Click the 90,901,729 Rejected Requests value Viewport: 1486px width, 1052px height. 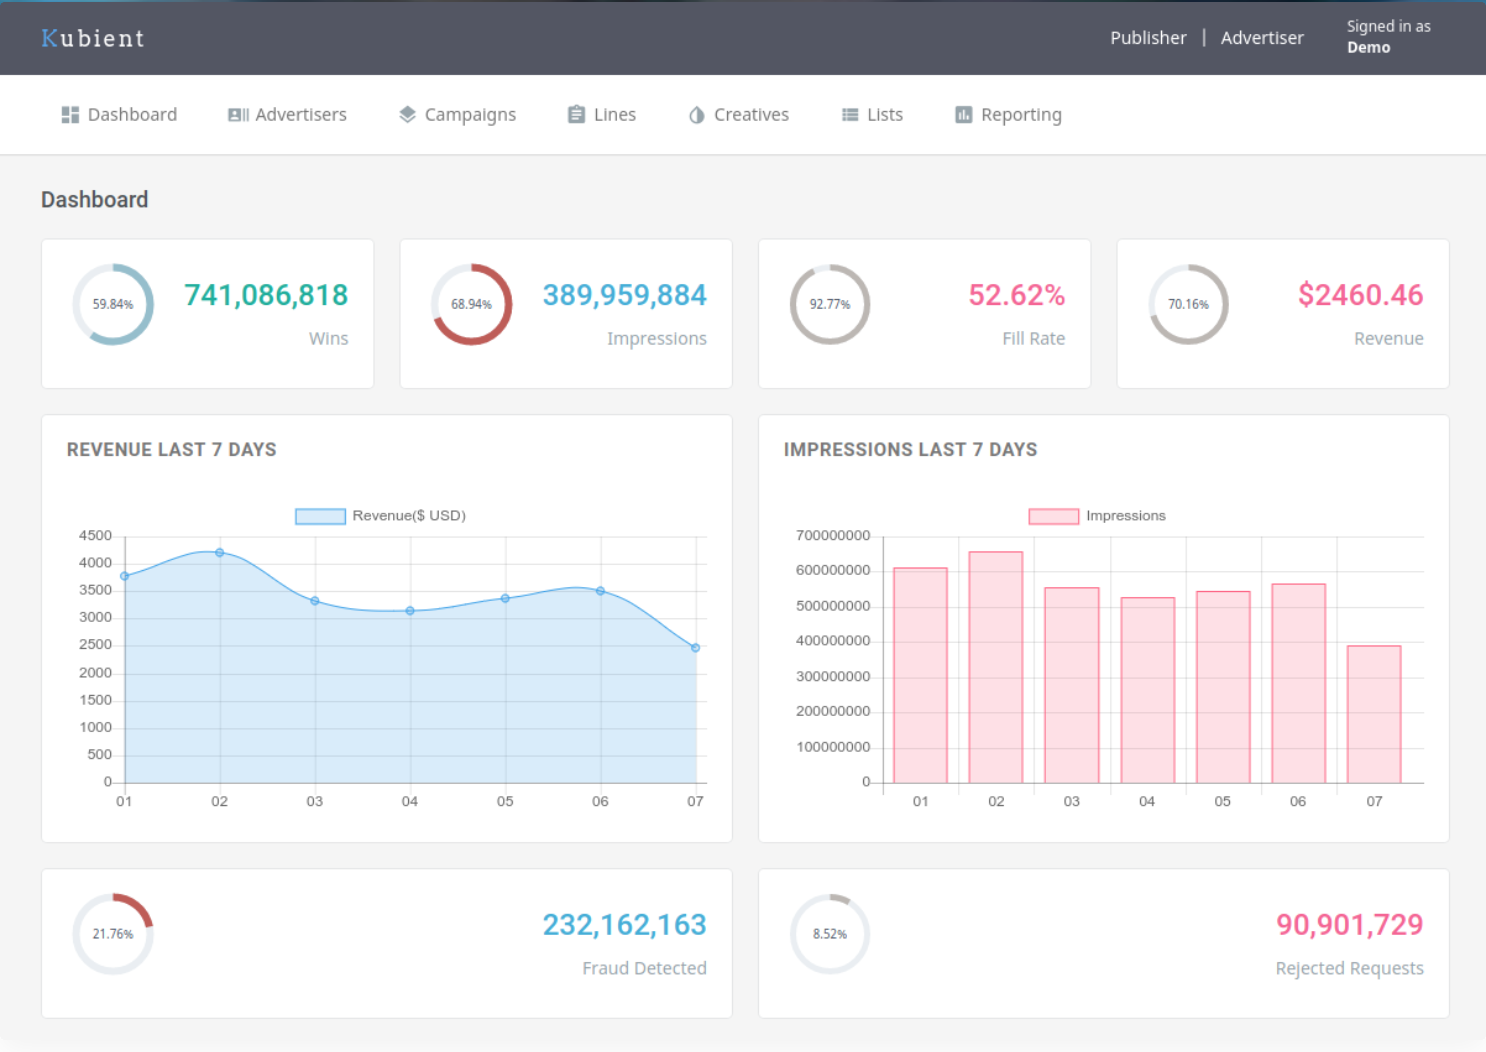point(1349,925)
